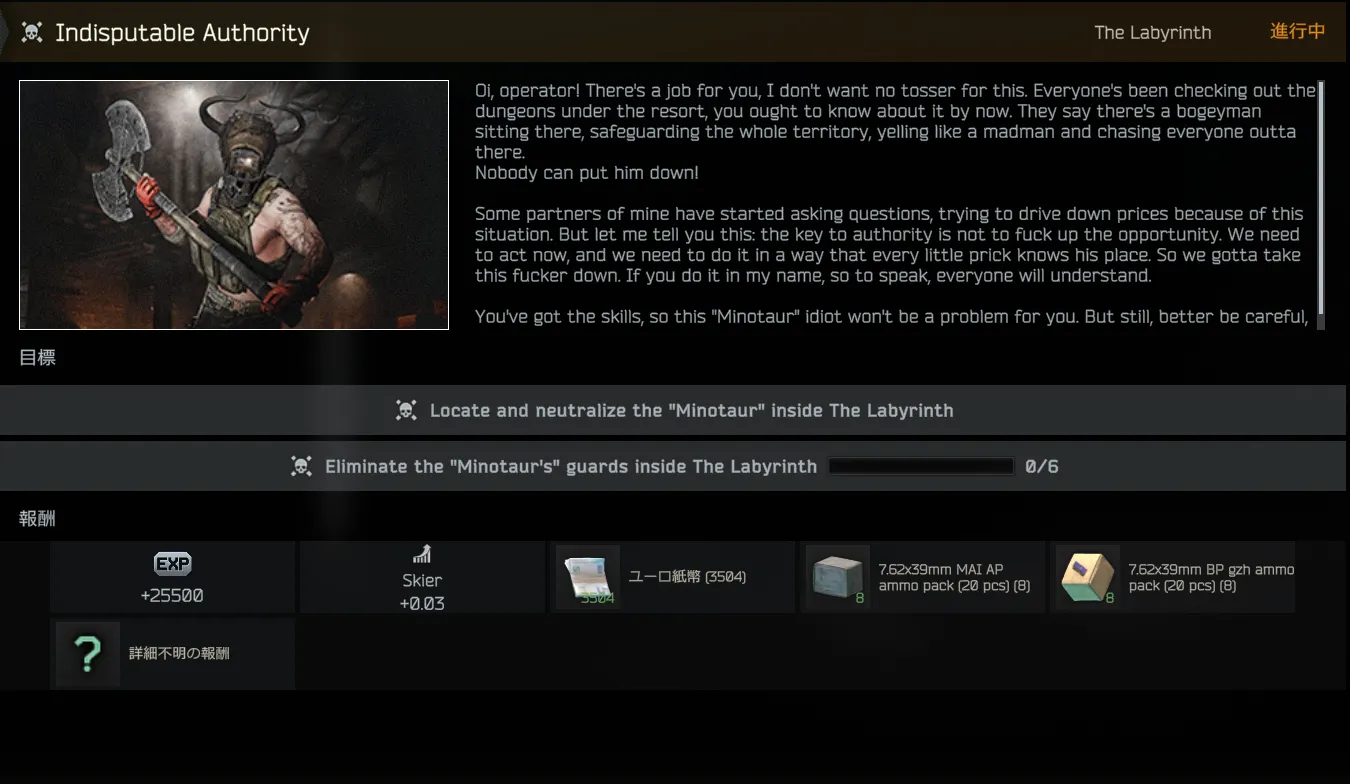
Task: Click the 0/6 guards counter text
Action: click(1042, 466)
